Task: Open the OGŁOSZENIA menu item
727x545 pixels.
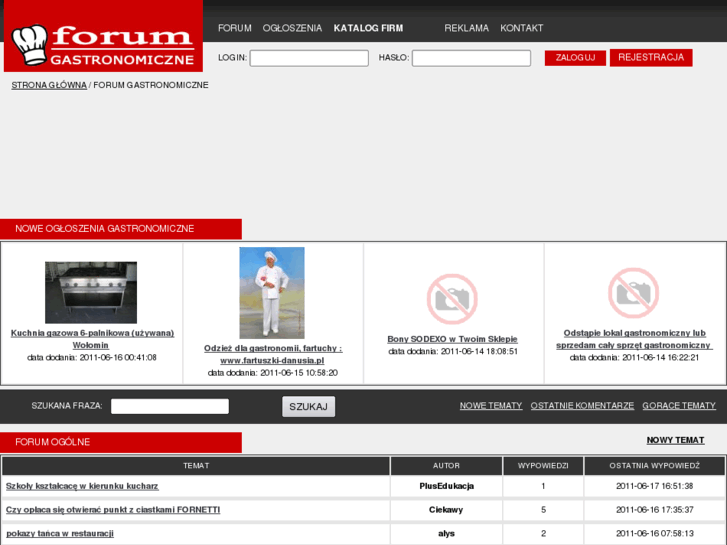Action: [292, 28]
